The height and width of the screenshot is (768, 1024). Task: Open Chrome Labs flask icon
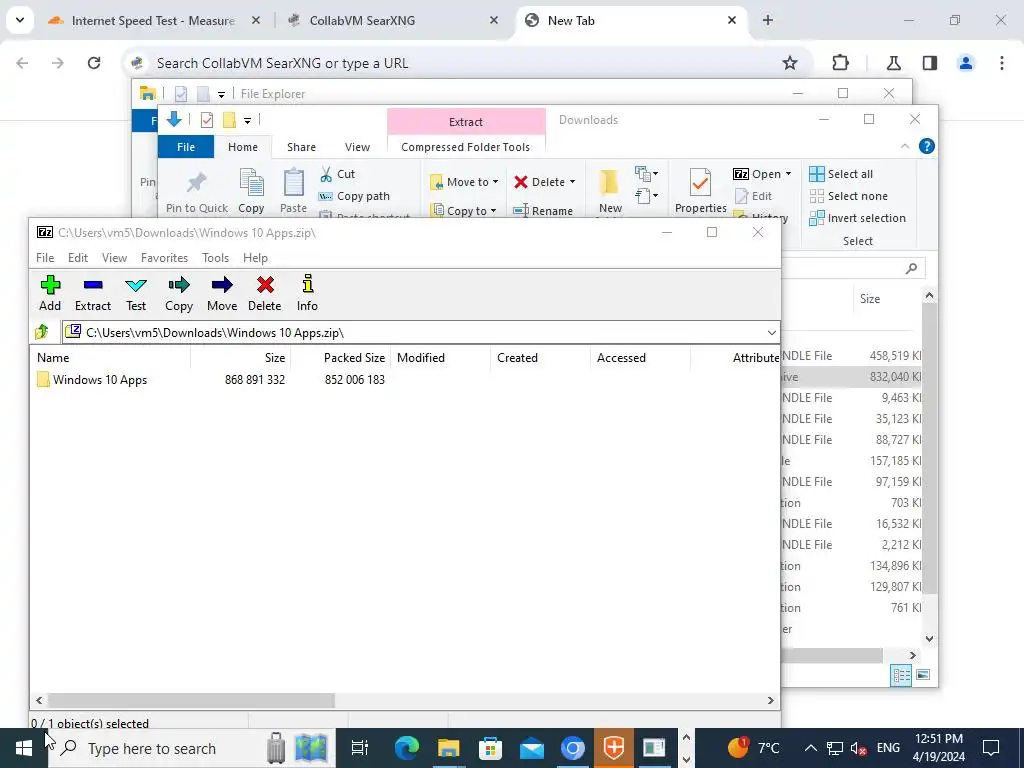tap(893, 63)
